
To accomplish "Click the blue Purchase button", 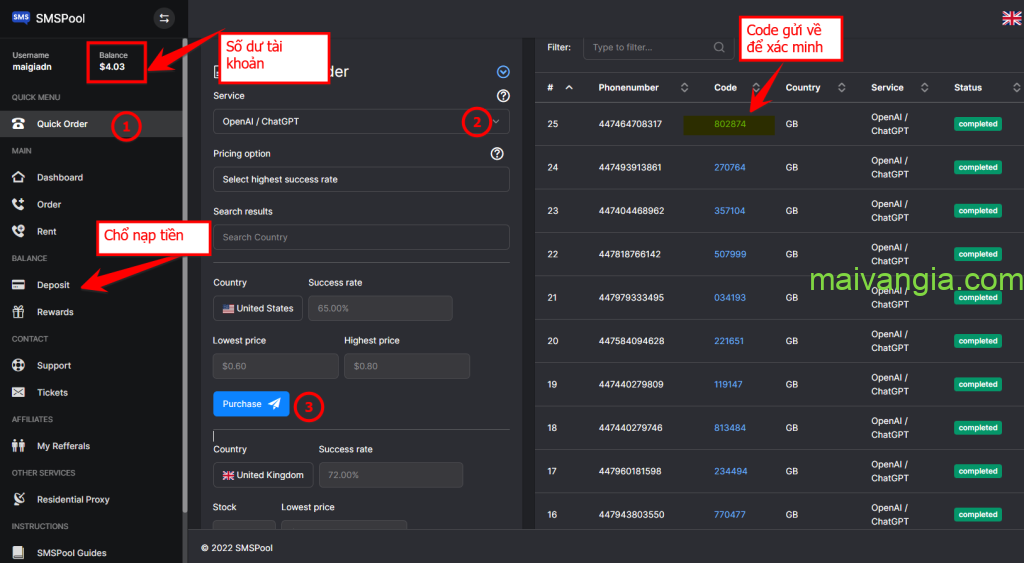I will click(x=251, y=404).
